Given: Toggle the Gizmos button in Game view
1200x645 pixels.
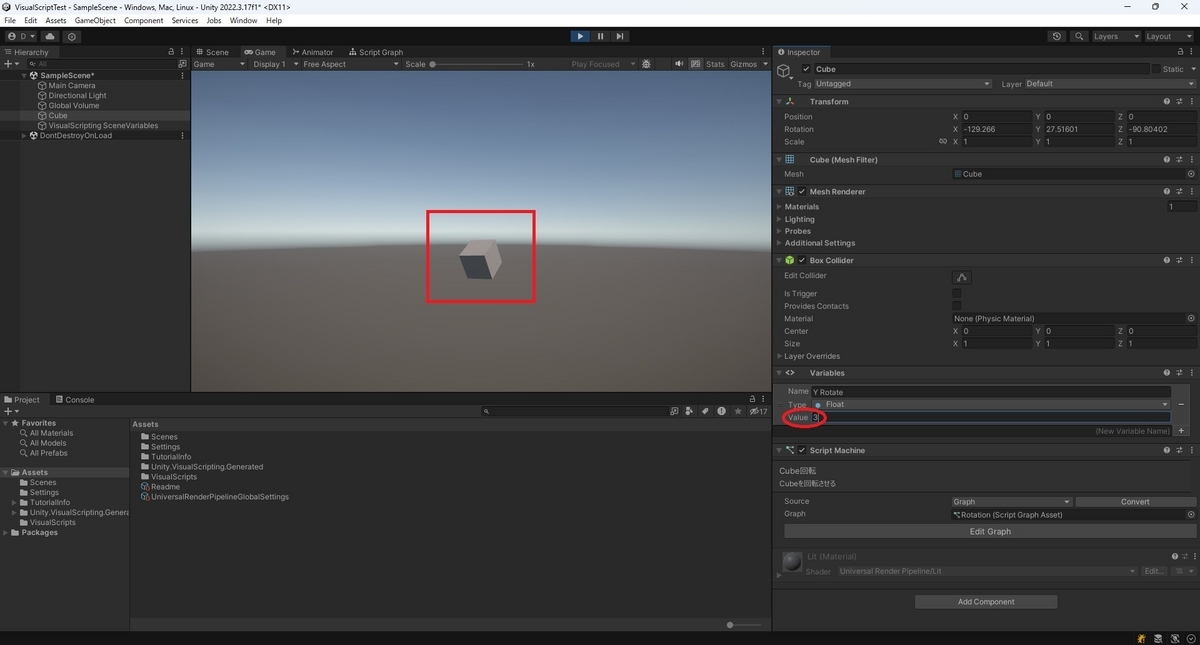Looking at the screenshot, I should [x=743, y=64].
